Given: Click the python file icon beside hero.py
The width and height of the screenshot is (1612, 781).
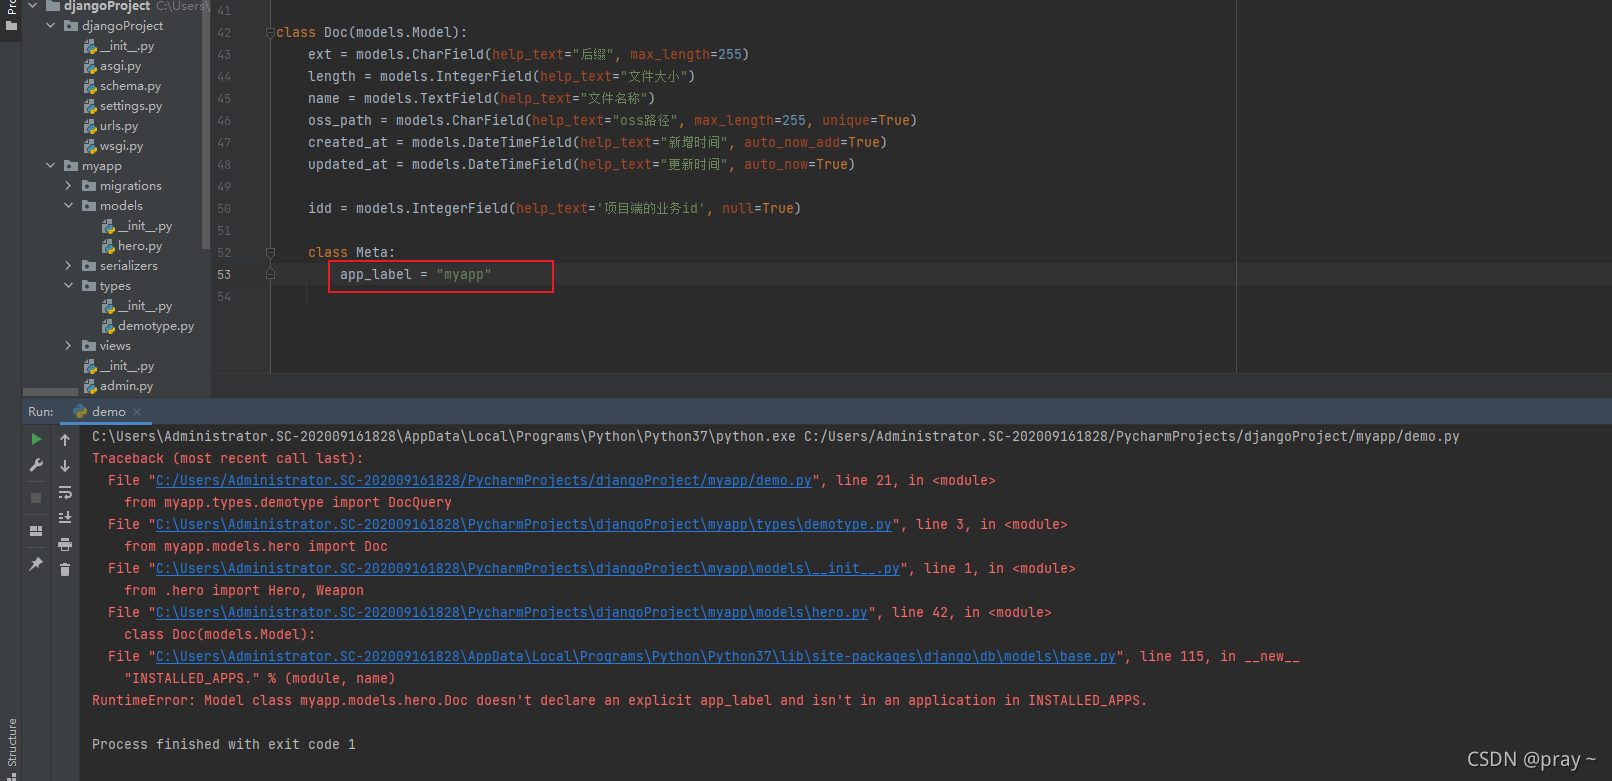Looking at the screenshot, I should click(108, 246).
